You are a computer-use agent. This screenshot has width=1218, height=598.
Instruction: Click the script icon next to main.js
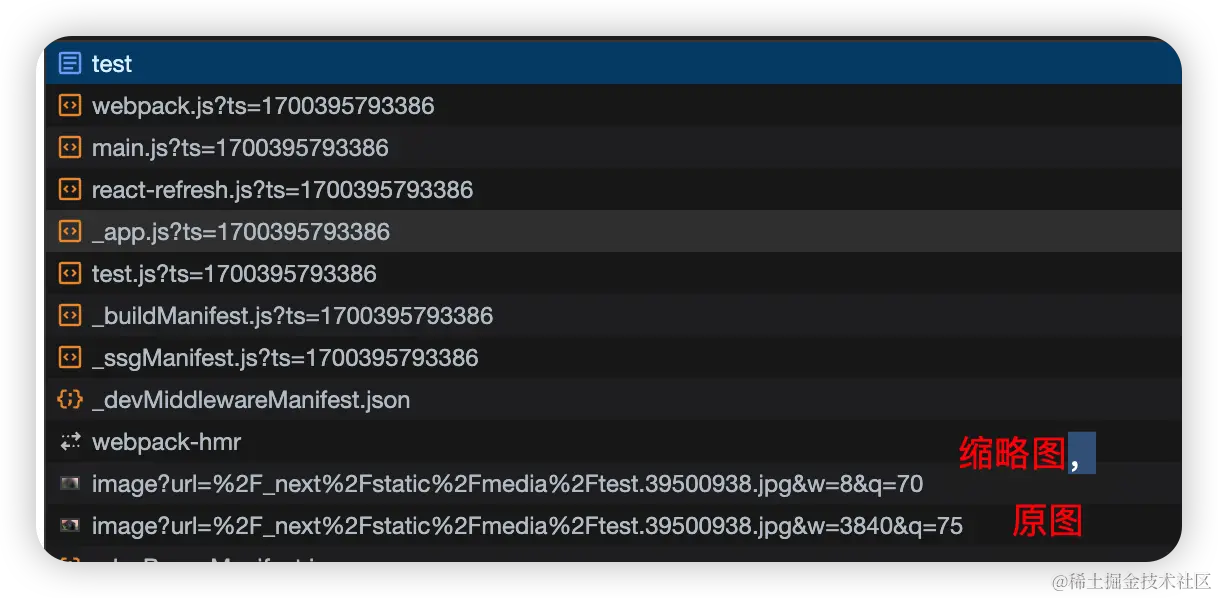70,148
